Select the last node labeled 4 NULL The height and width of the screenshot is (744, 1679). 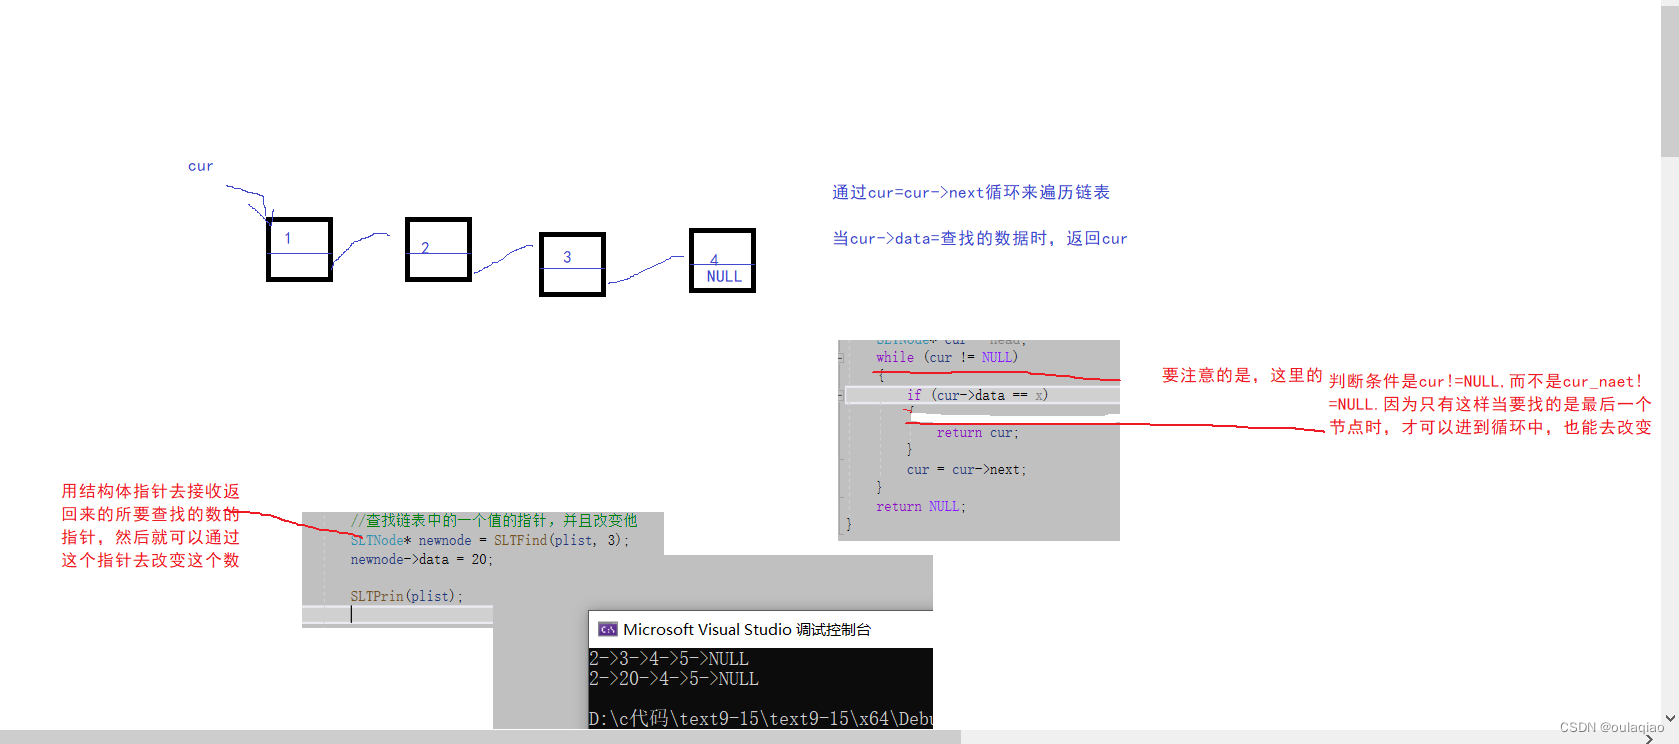pyautogui.click(x=722, y=260)
